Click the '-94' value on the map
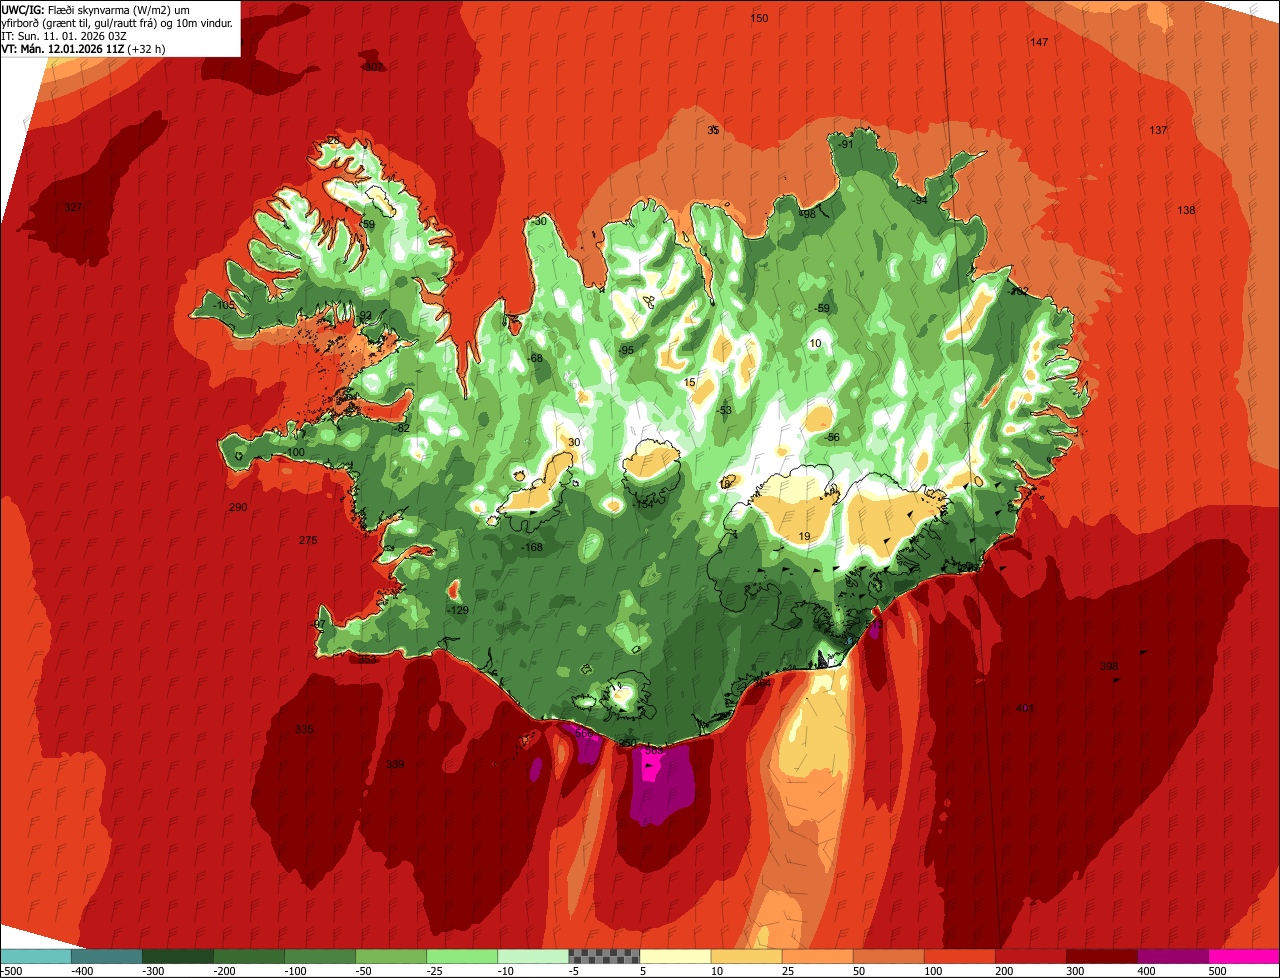This screenshot has width=1280, height=978. (920, 200)
